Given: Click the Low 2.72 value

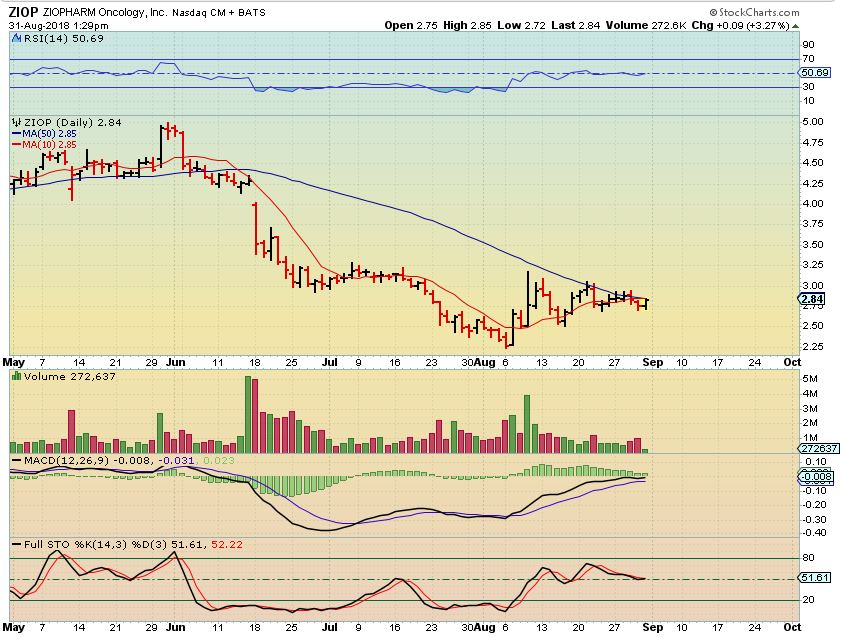Looking at the screenshot, I should coord(522,25).
